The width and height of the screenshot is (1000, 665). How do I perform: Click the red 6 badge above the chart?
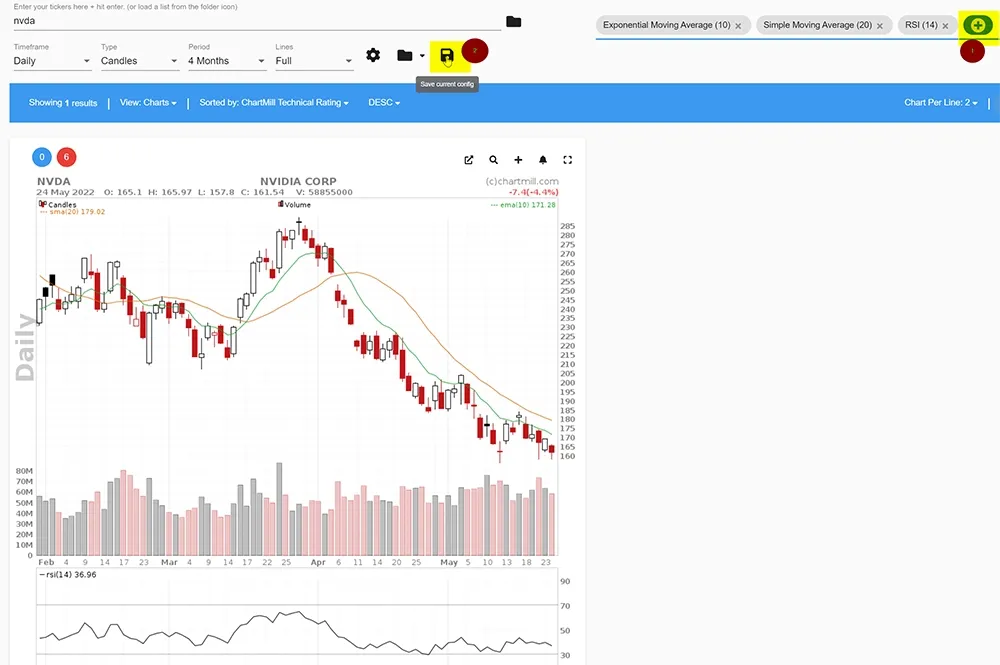66,157
